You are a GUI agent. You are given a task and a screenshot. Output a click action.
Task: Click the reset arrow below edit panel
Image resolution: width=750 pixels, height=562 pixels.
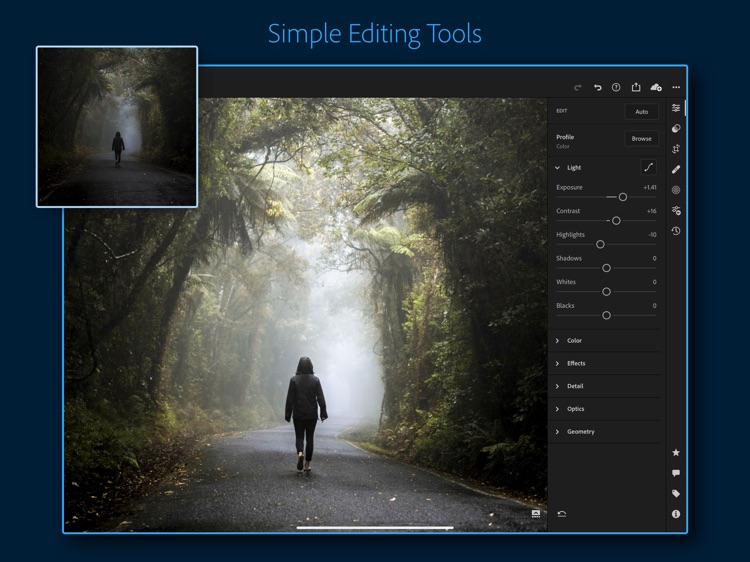[x=562, y=514]
